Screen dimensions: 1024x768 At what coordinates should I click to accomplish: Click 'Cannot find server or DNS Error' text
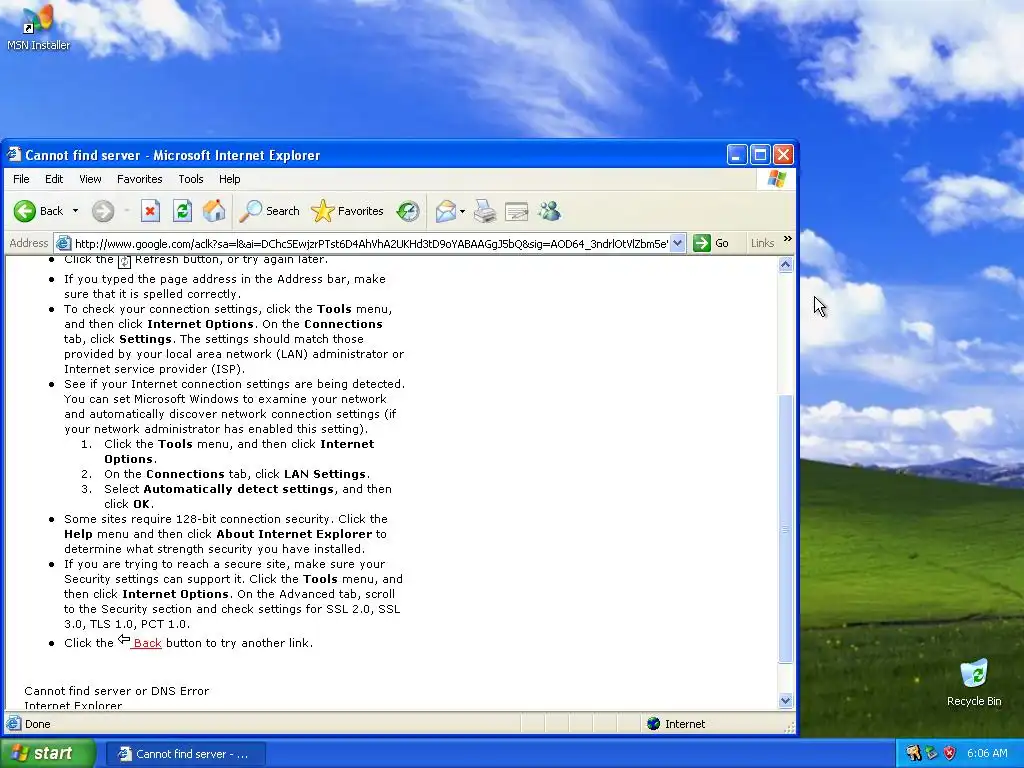coord(117,691)
